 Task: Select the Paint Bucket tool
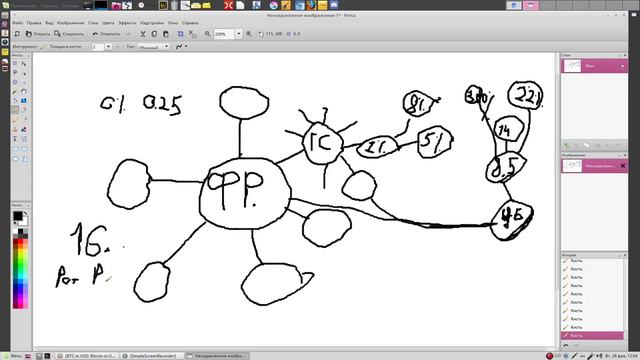pyautogui.click(x=15, y=100)
